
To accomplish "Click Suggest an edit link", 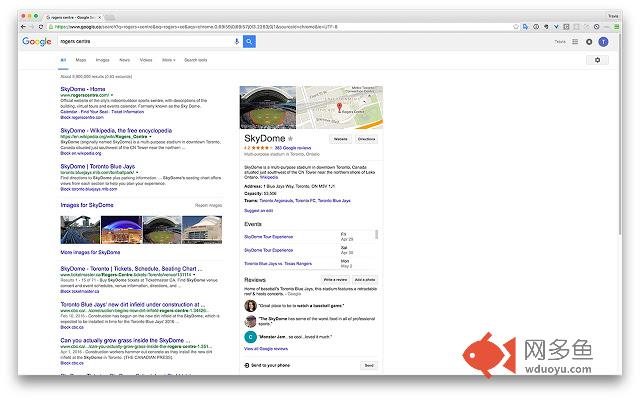I will click(258, 211).
